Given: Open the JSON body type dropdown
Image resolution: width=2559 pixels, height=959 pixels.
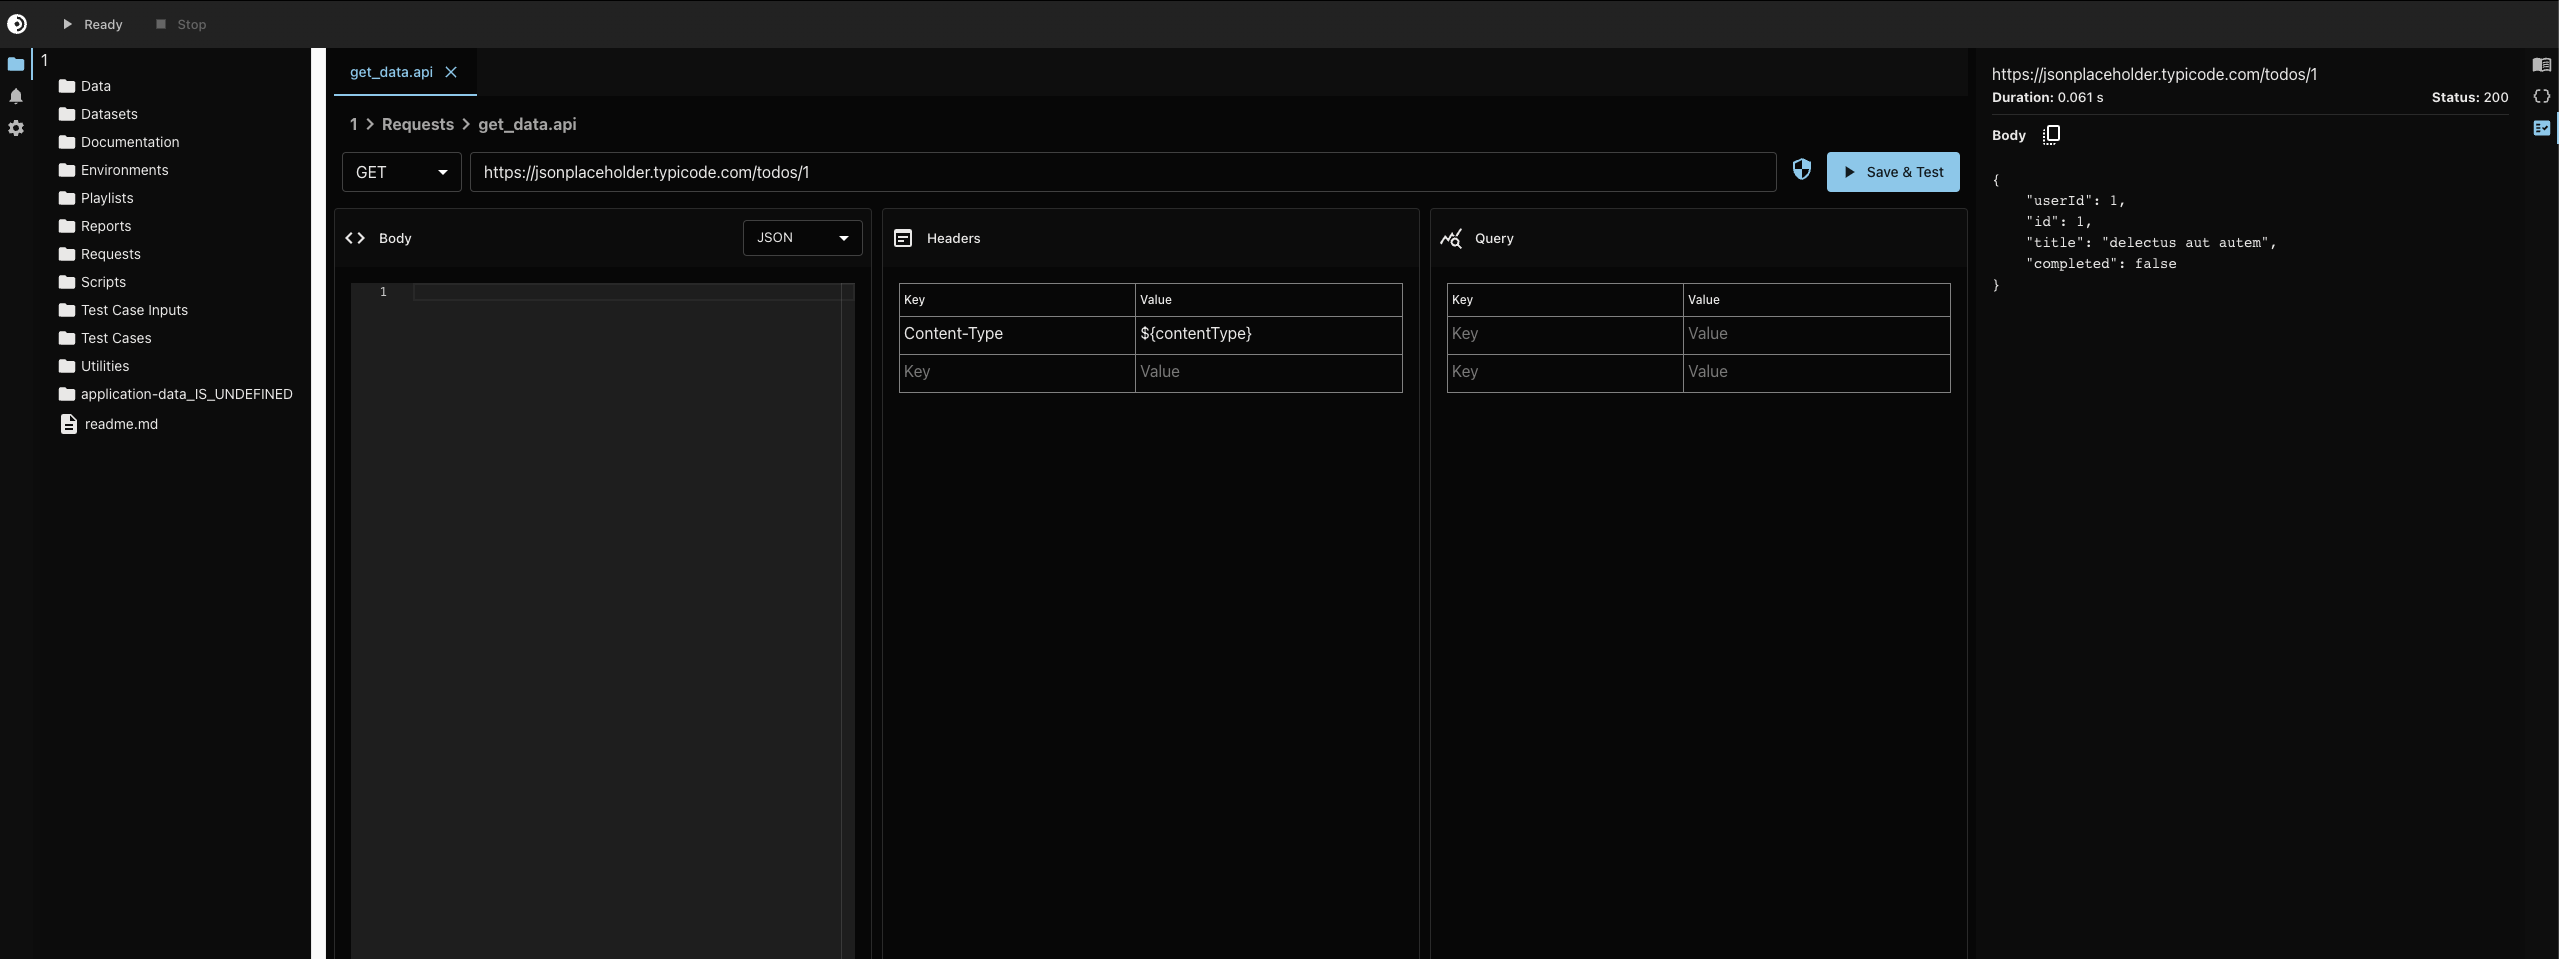Looking at the screenshot, I should (802, 238).
